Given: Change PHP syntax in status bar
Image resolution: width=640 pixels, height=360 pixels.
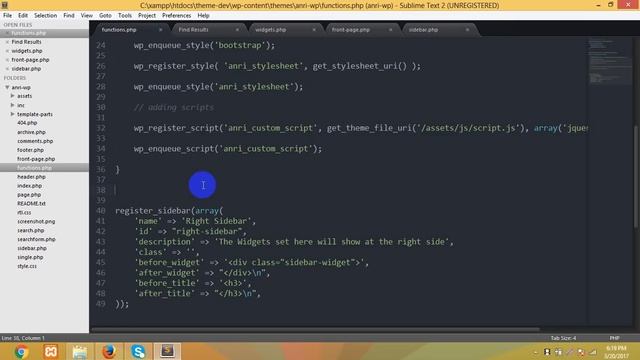Looking at the screenshot, I should point(614,338).
